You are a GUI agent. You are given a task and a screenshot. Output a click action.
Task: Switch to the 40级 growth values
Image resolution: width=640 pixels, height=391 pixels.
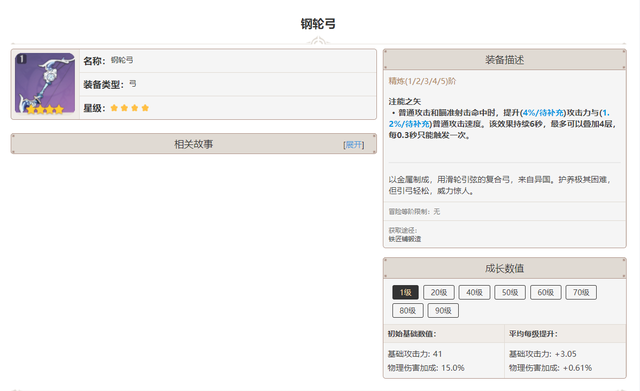point(474,292)
